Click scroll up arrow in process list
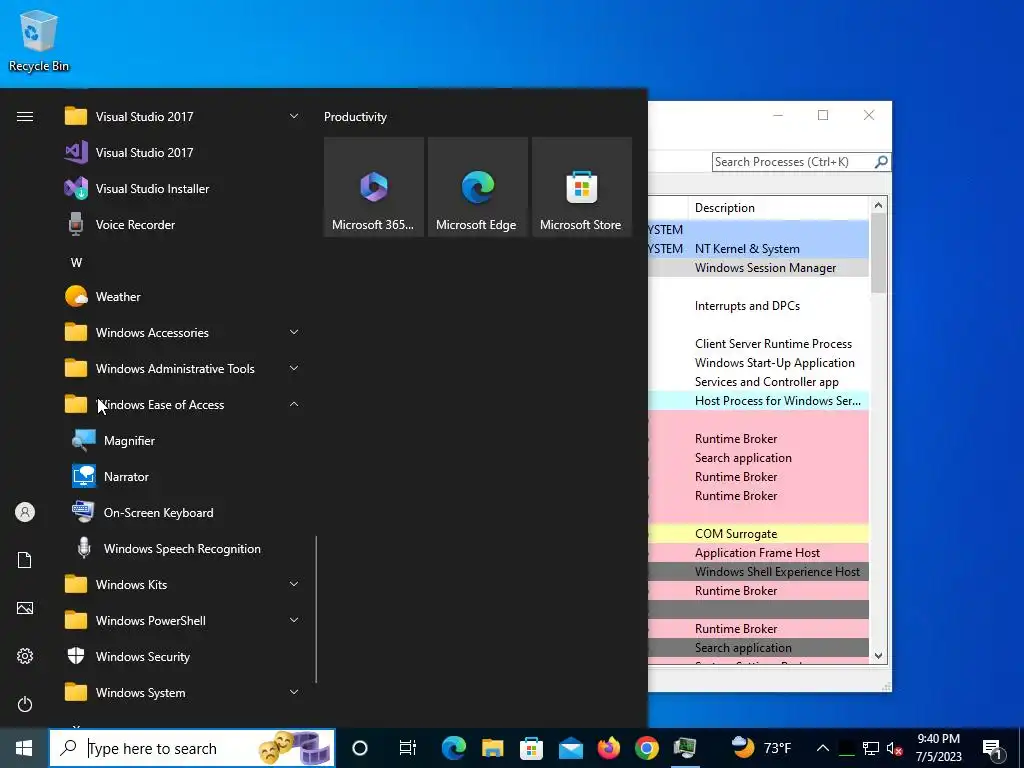Screen dimensions: 1024x768 click(x=878, y=205)
